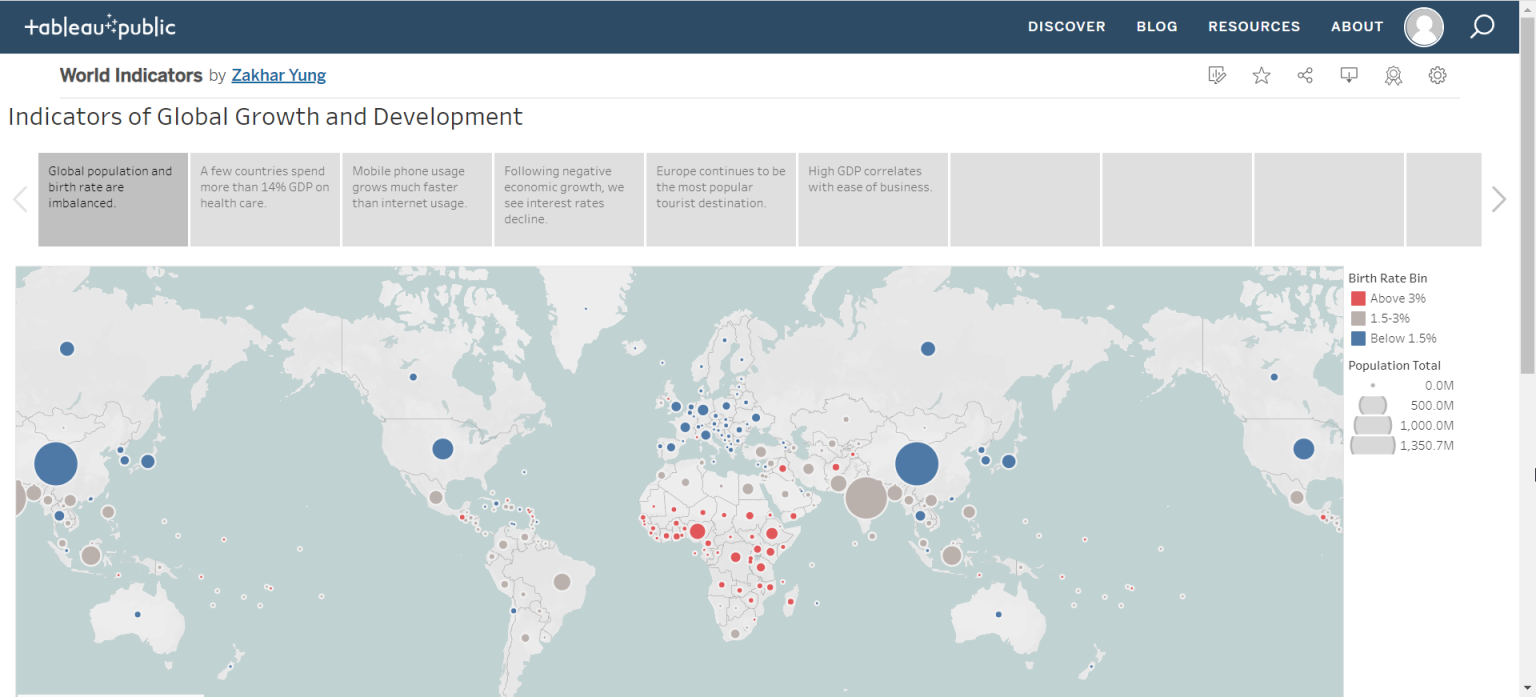The image size is (1536, 697).
Task: Open the Make a Copy workbook icon
Action: 1217,75
